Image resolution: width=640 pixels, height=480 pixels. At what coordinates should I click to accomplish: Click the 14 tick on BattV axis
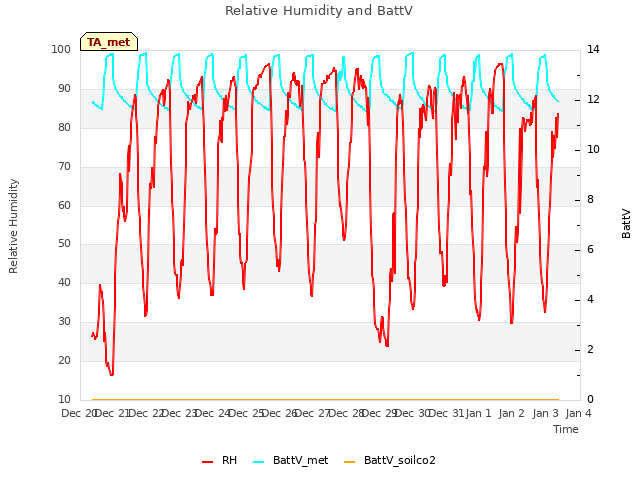pos(593,49)
